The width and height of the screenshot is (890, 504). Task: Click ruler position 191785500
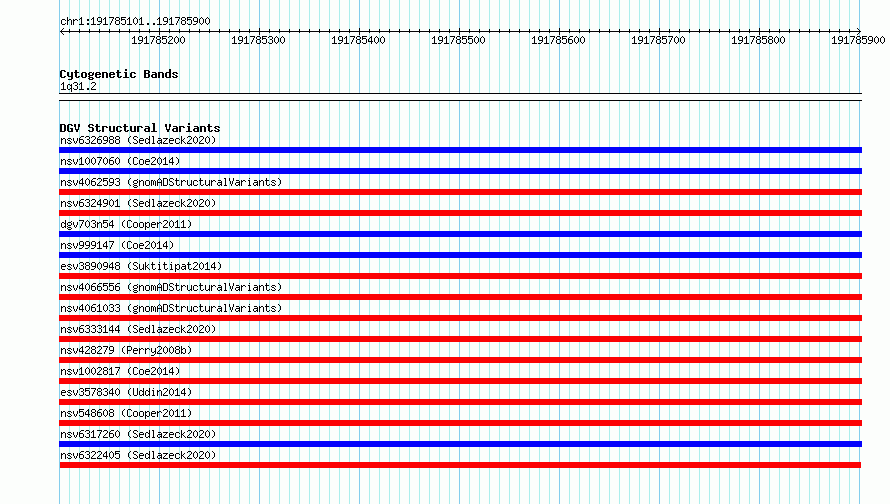(458, 40)
